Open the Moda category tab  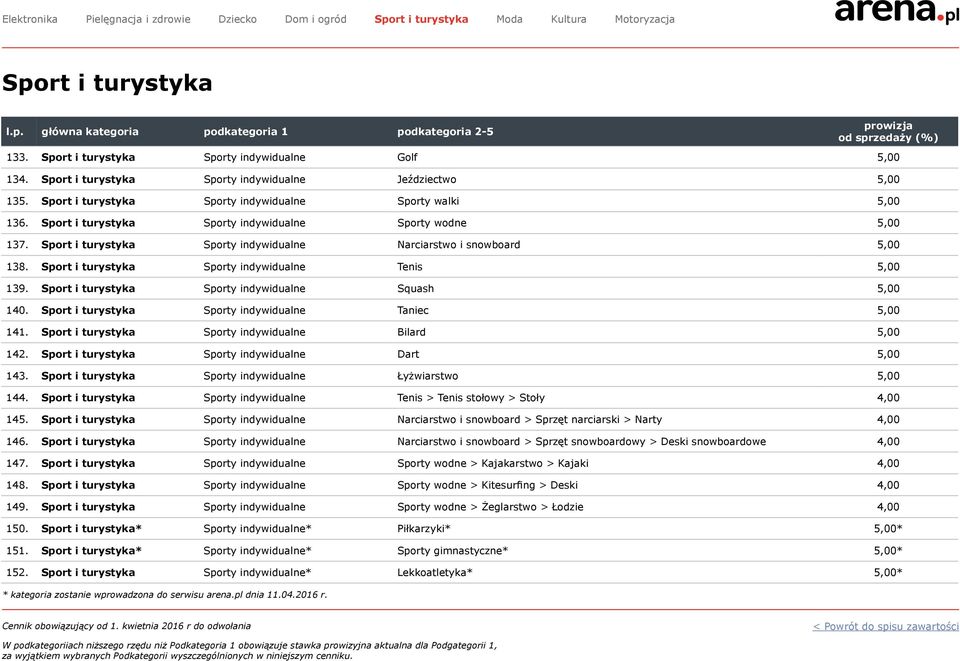coord(509,19)
